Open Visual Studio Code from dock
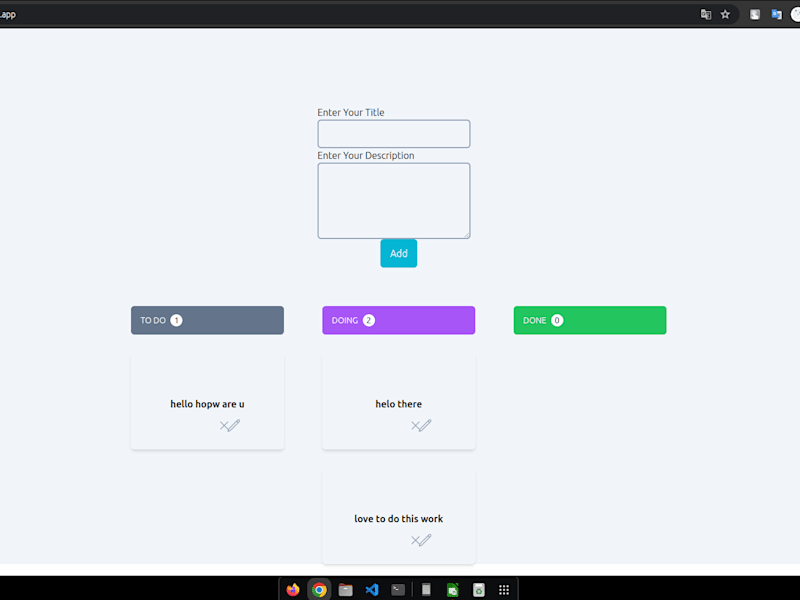 pyautogui.click(x=372, y=590)
